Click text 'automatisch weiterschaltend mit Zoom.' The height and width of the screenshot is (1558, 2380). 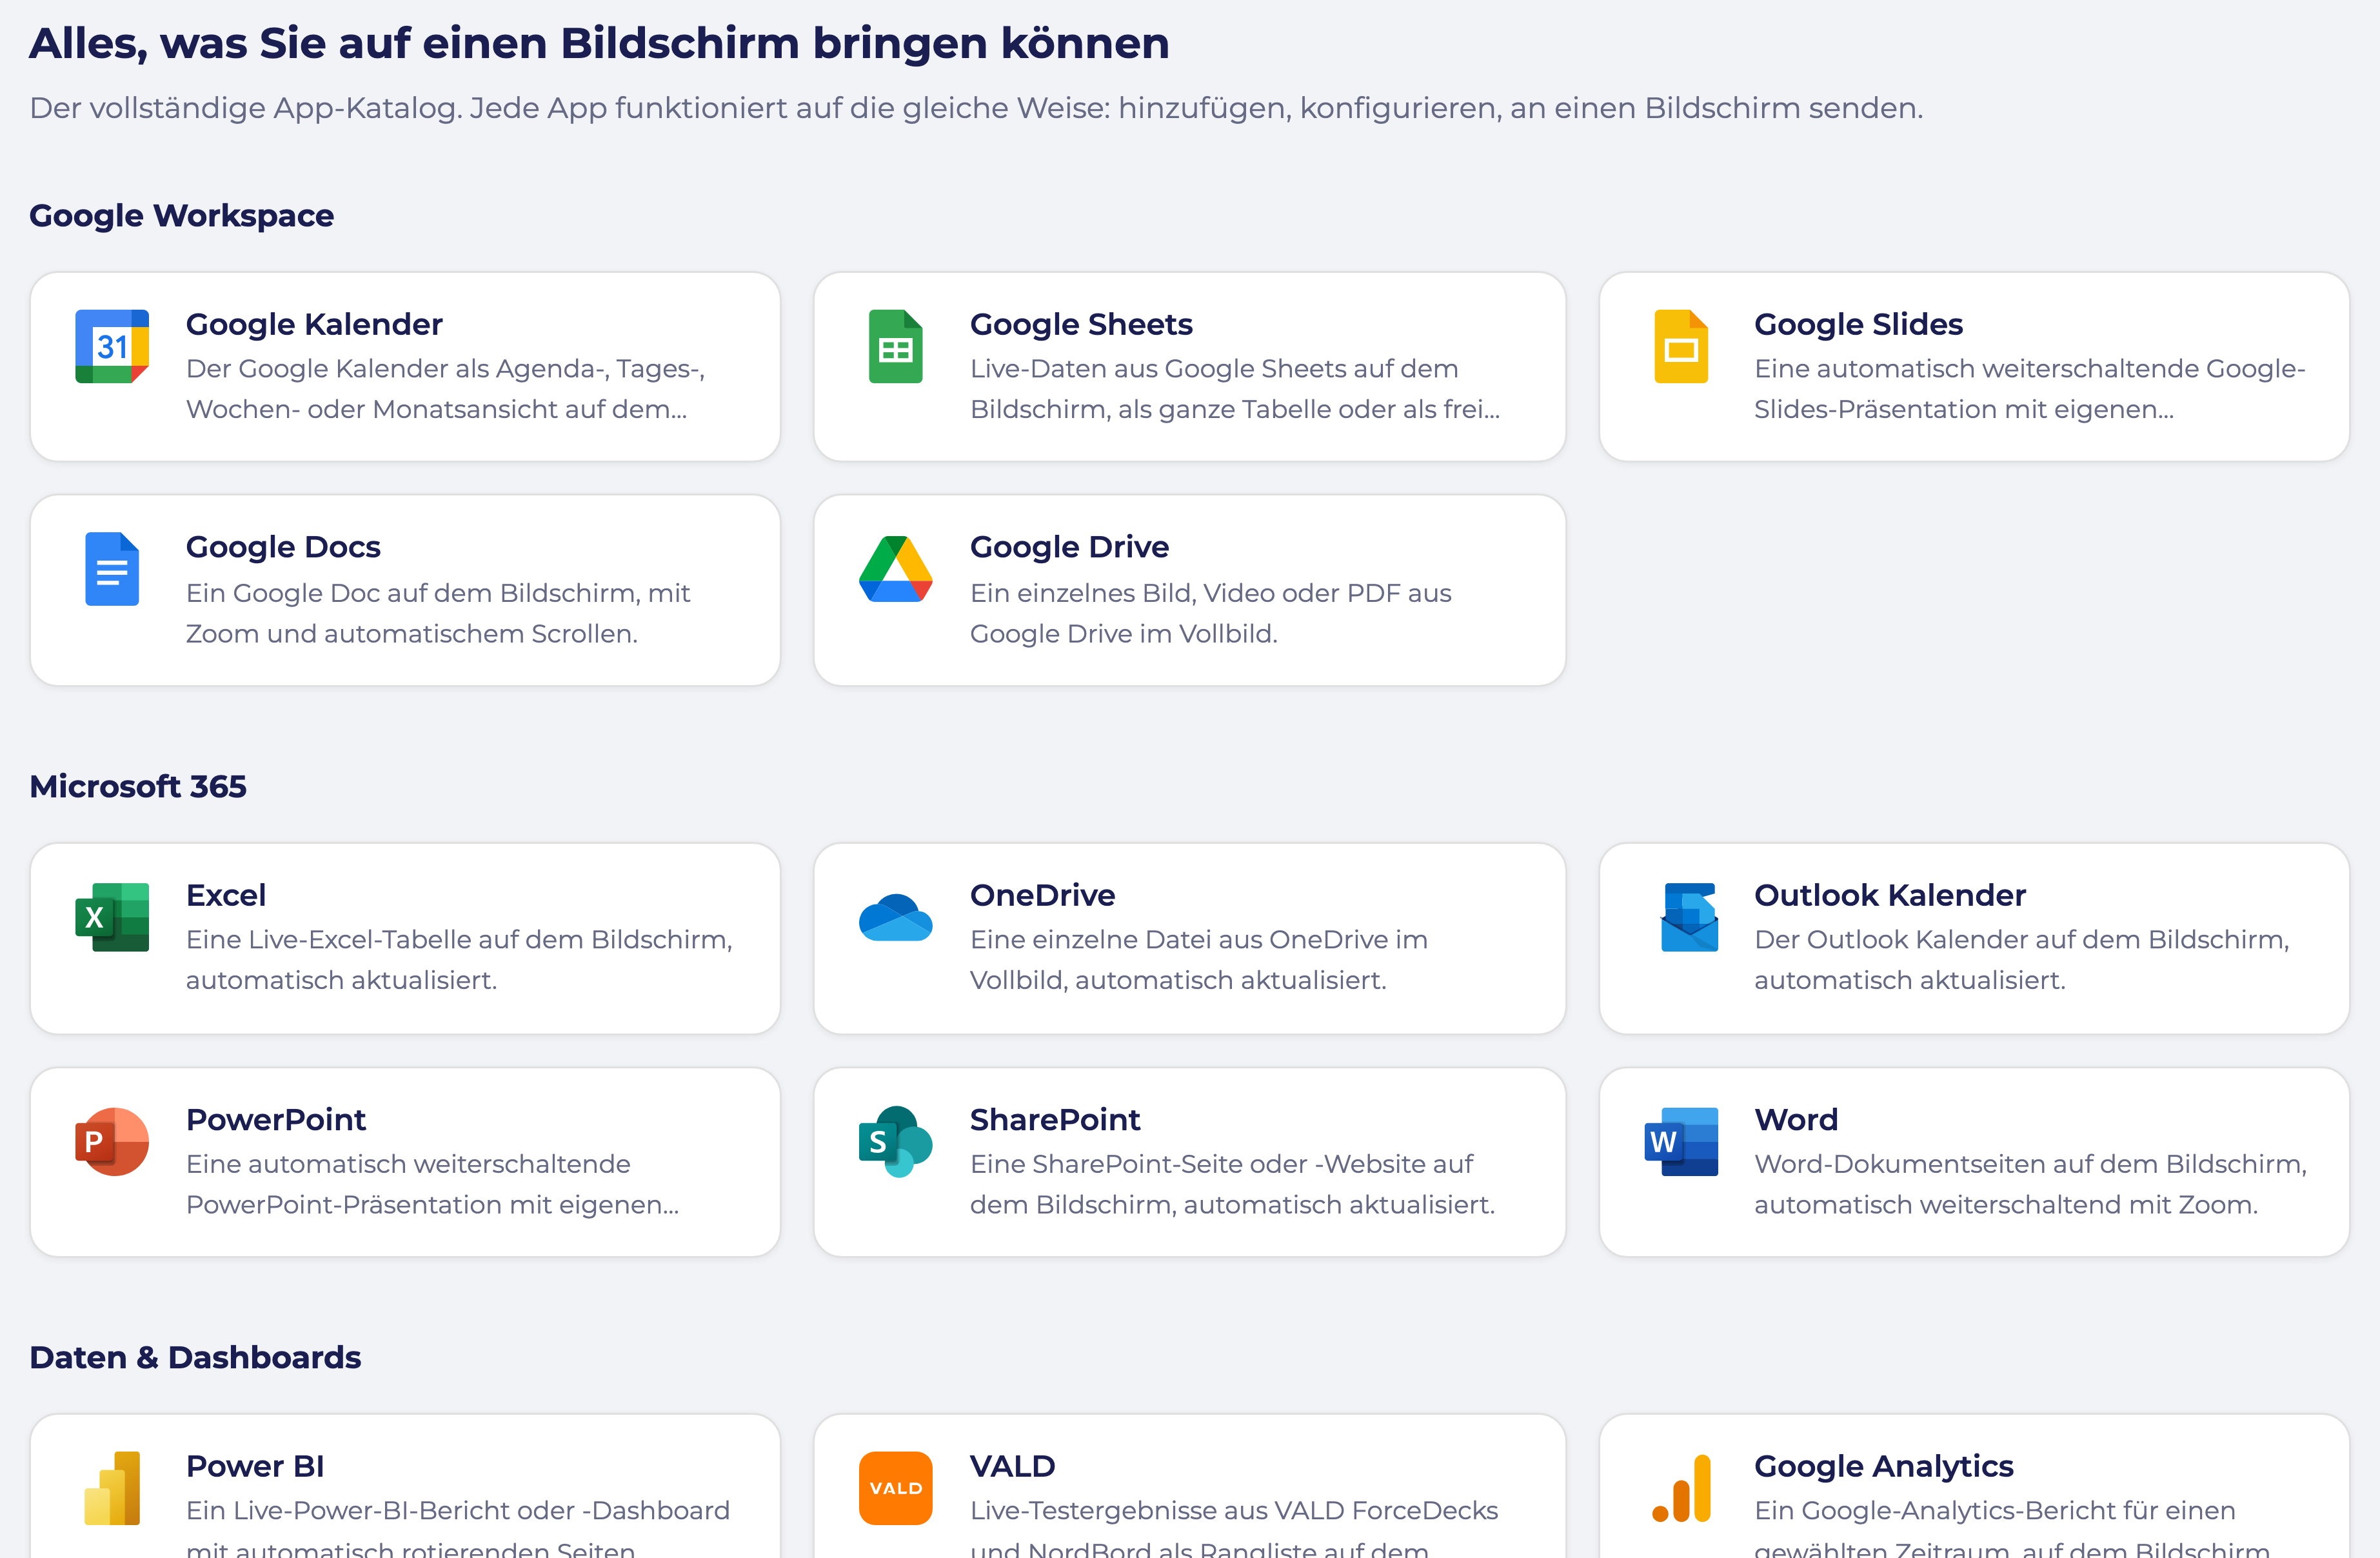2006,1205
